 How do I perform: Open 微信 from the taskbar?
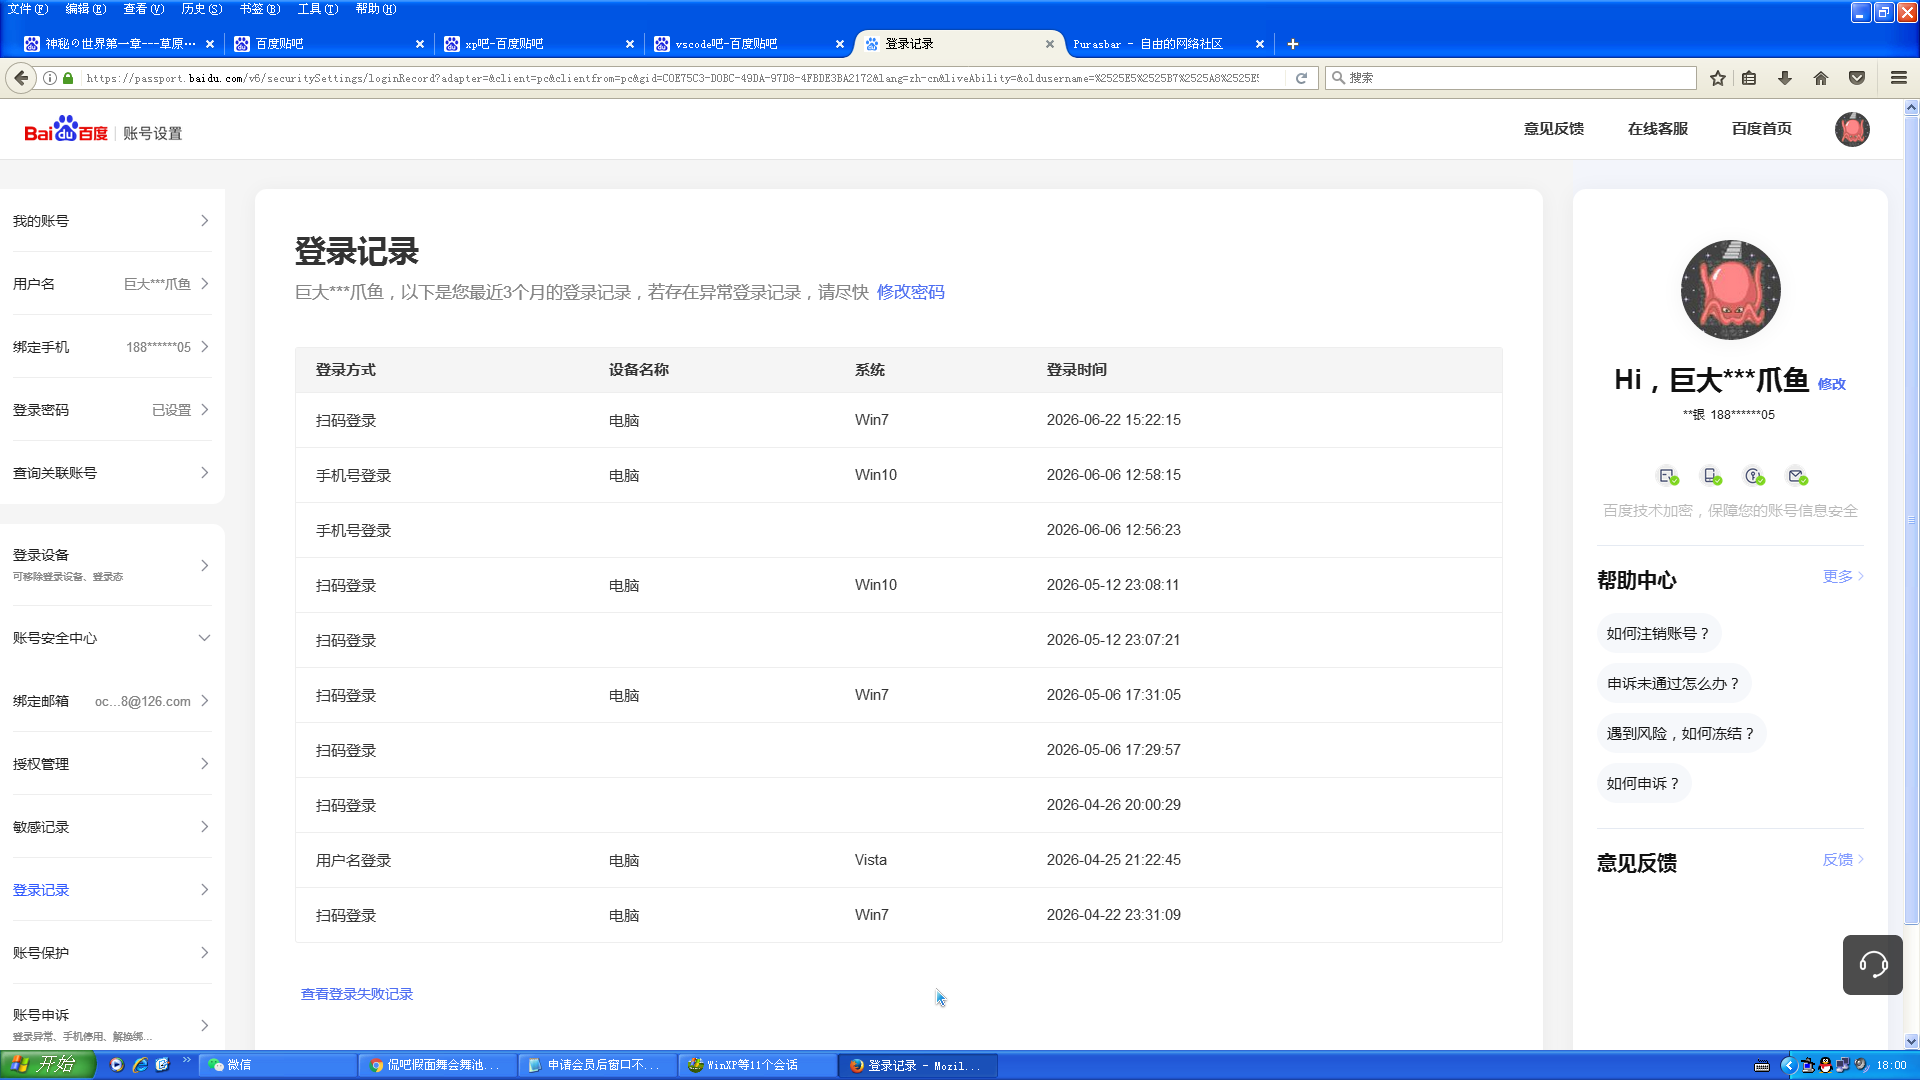(x=279, y=1065)
